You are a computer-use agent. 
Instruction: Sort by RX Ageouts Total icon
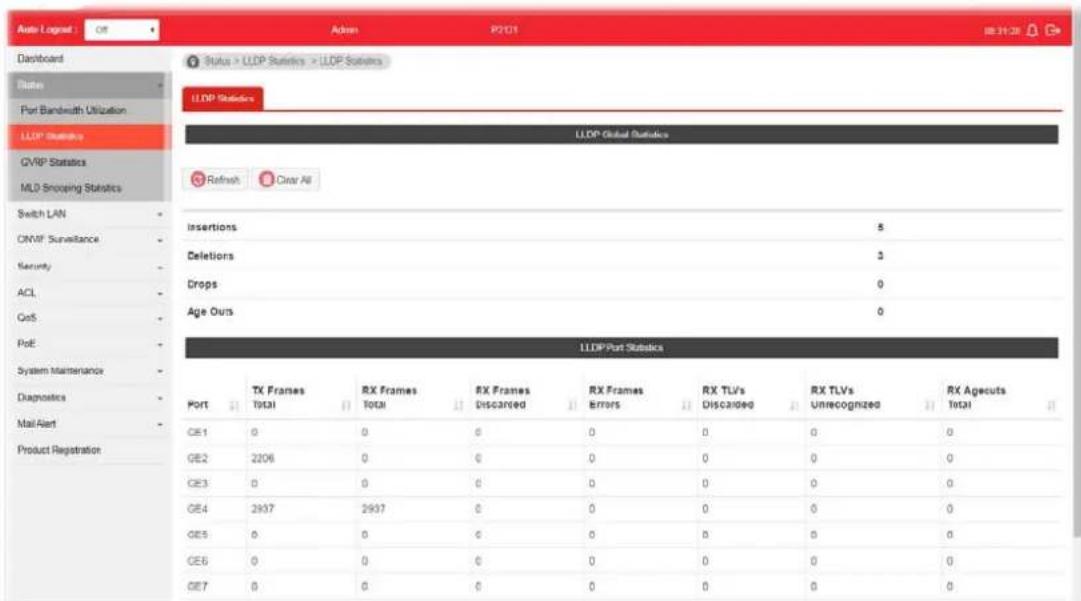[x=1051, y=405]
